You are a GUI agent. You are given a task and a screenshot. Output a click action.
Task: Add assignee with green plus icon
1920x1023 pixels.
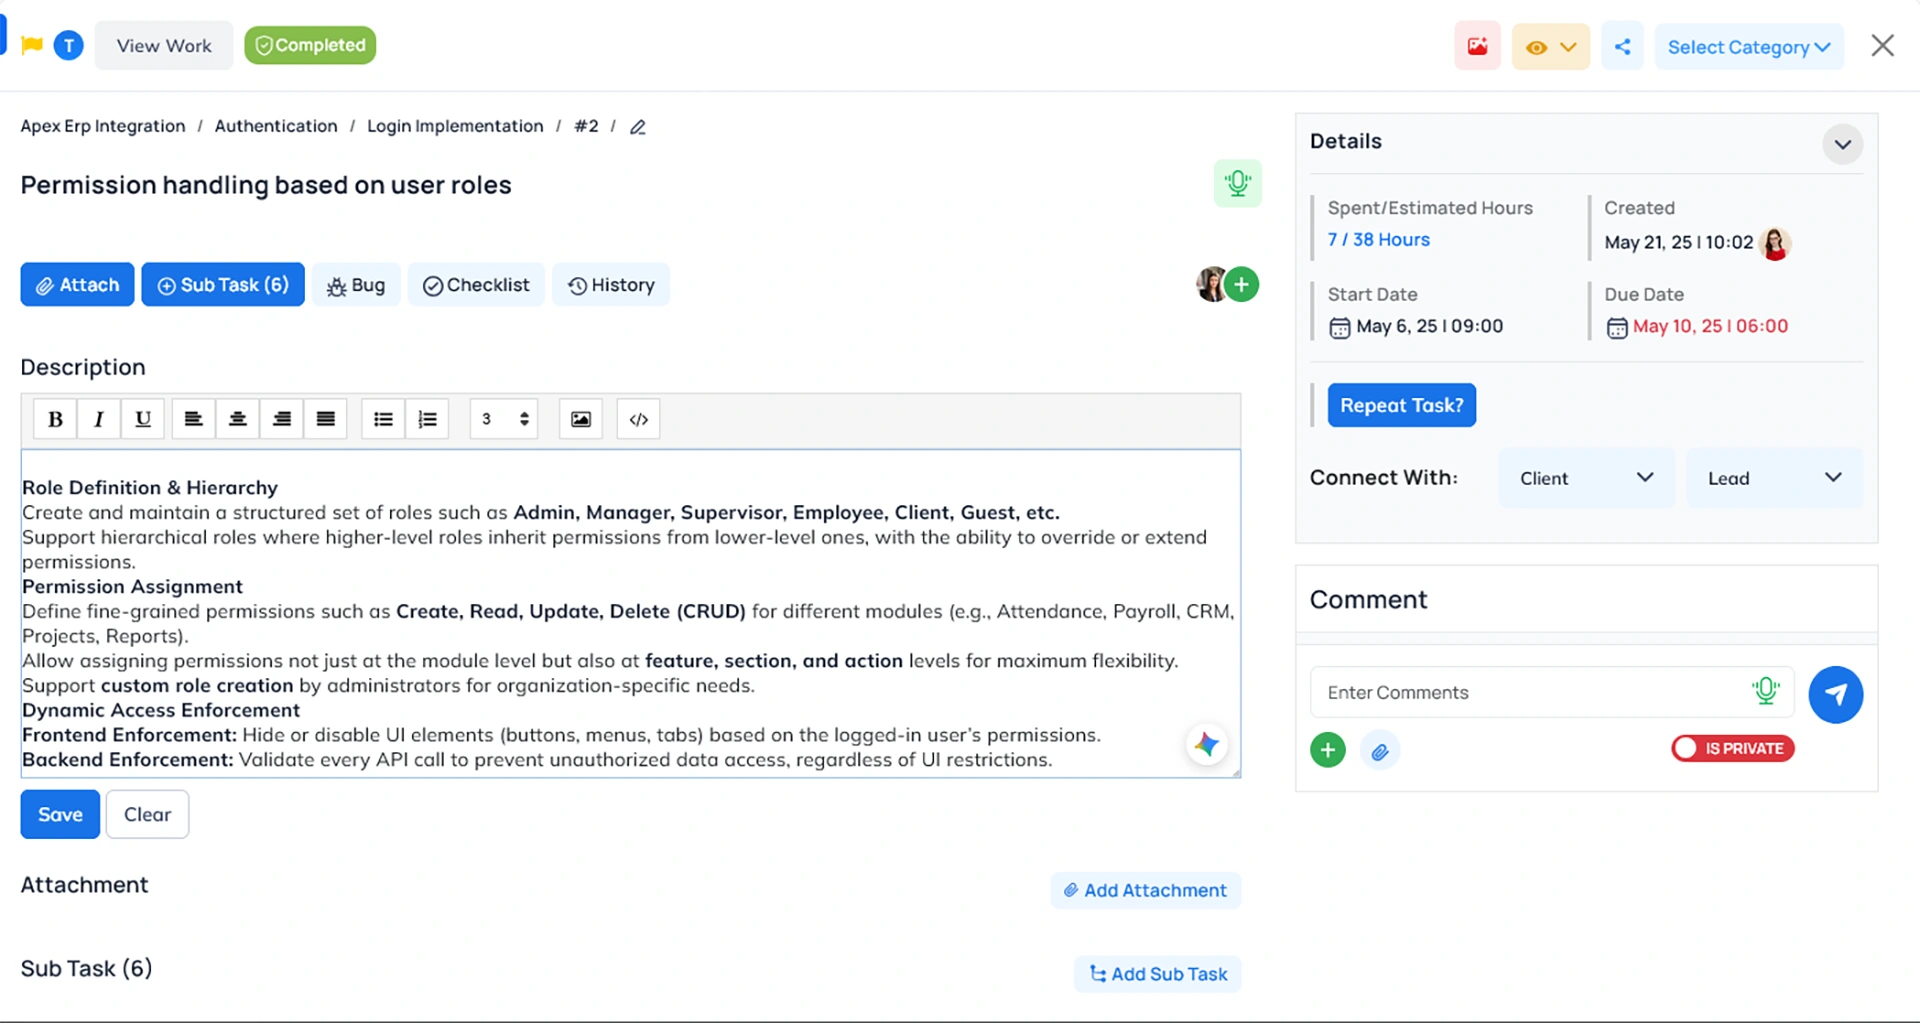pyautogui.click(x=1241, y=285)
